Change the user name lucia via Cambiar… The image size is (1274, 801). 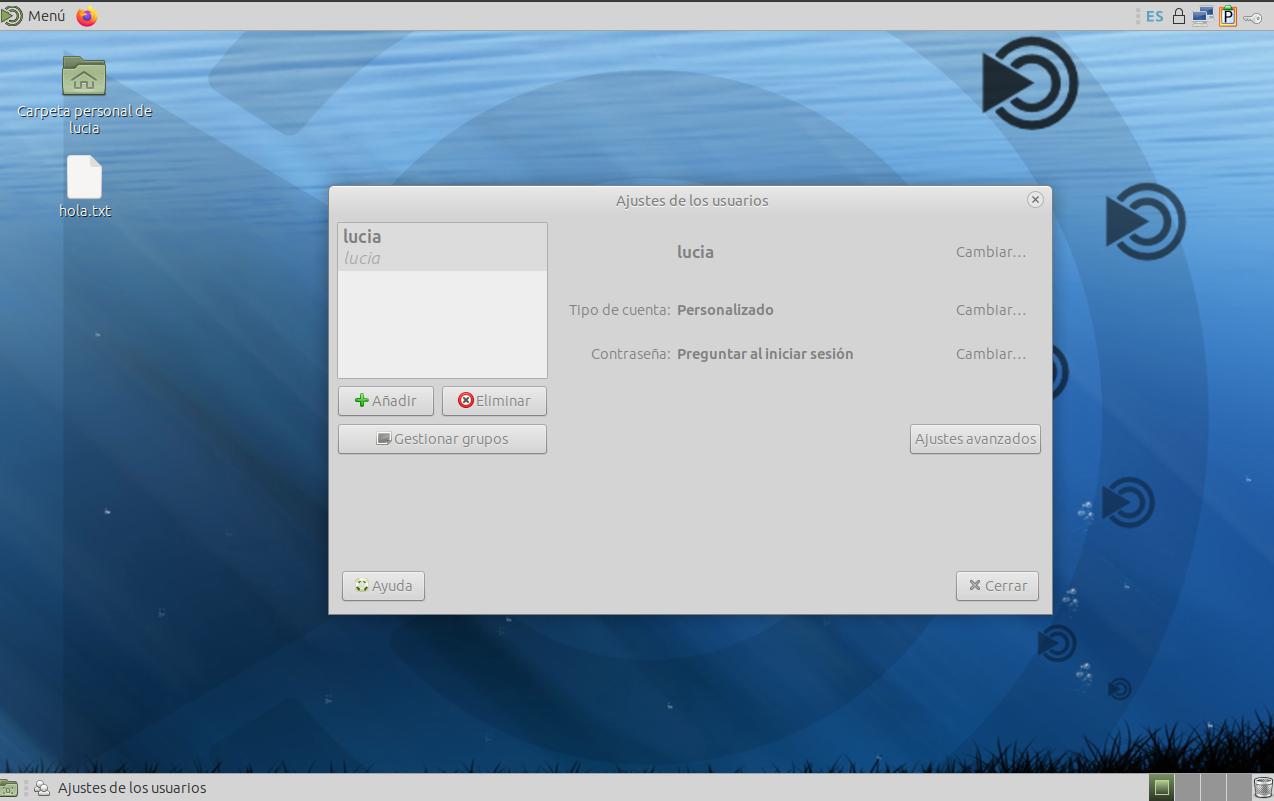[990, 252]
